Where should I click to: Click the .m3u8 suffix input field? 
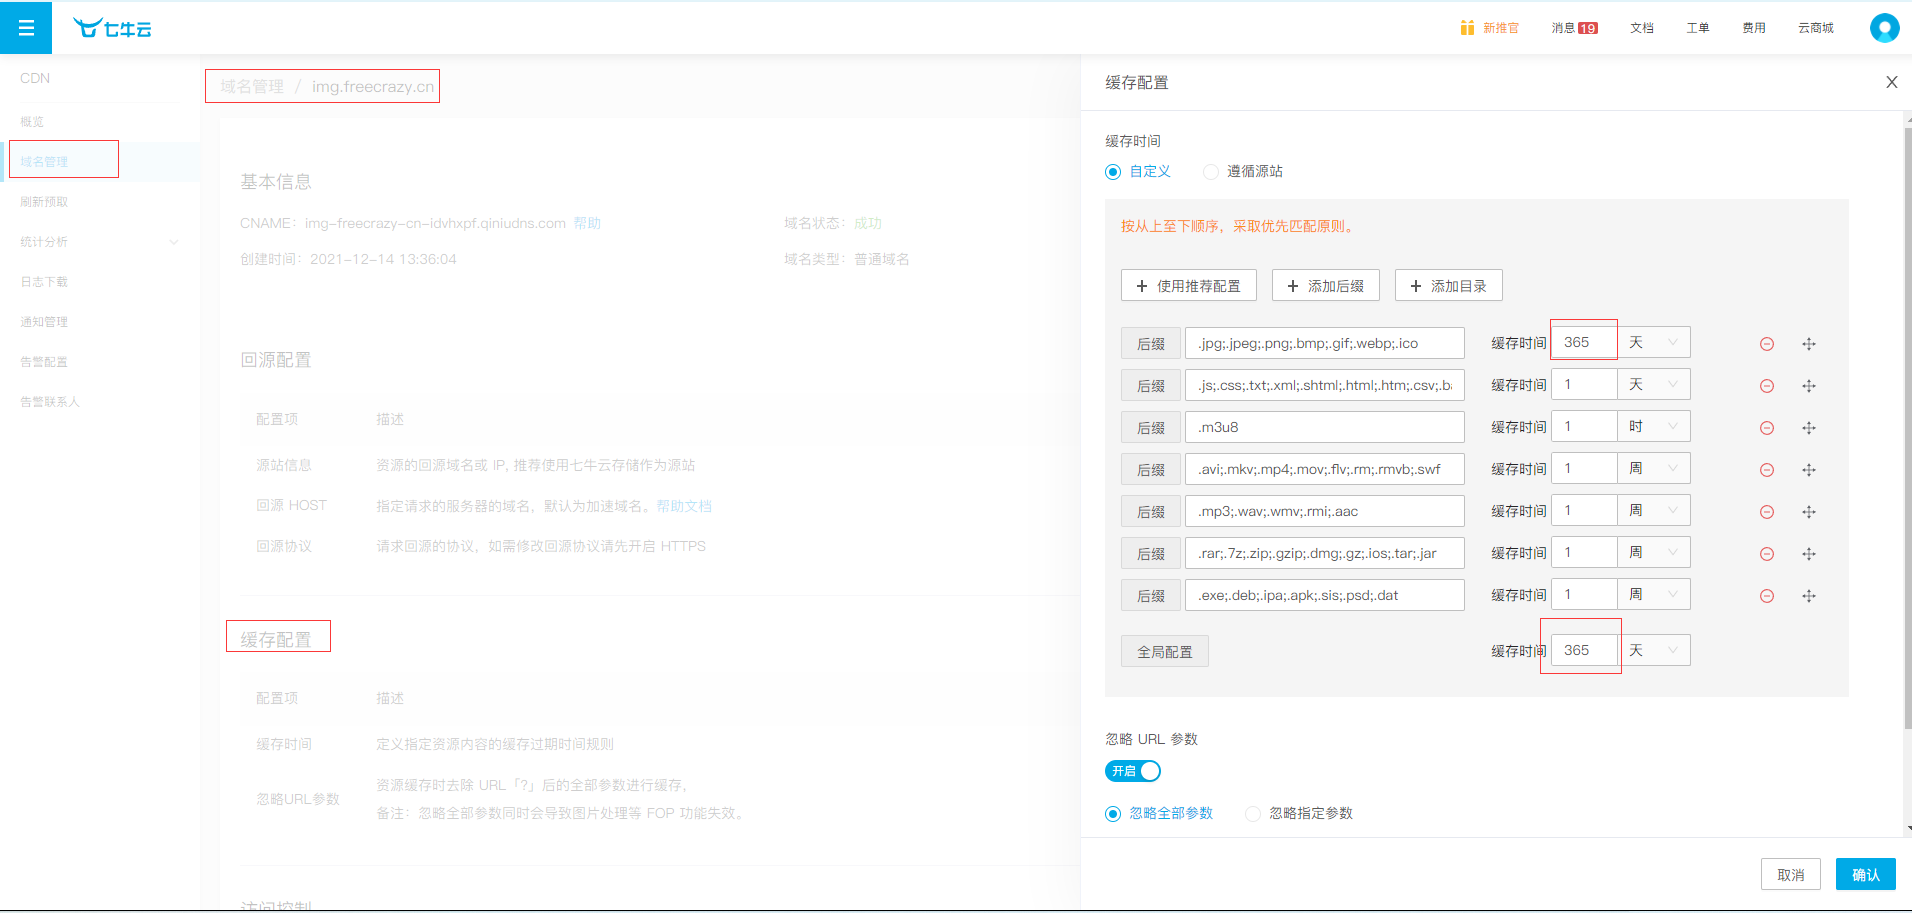coord(1324,427)
